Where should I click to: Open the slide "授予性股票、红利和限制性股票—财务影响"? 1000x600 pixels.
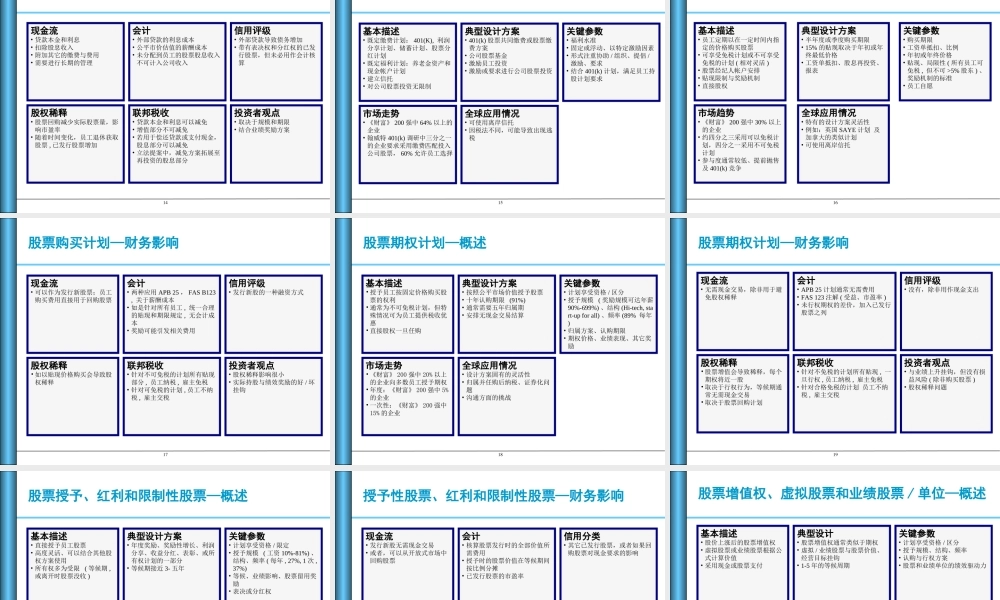tap(501, 536)
